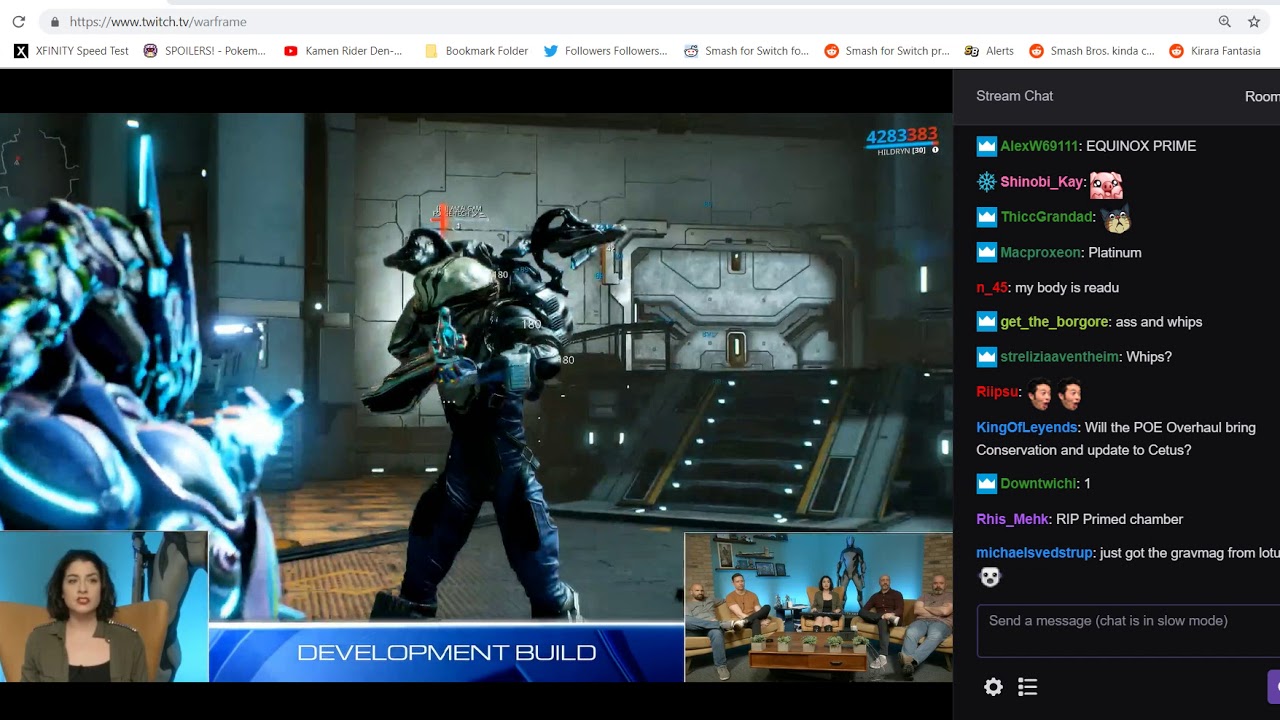Click username ThiccGrandad in chat

pos(1046,217)
